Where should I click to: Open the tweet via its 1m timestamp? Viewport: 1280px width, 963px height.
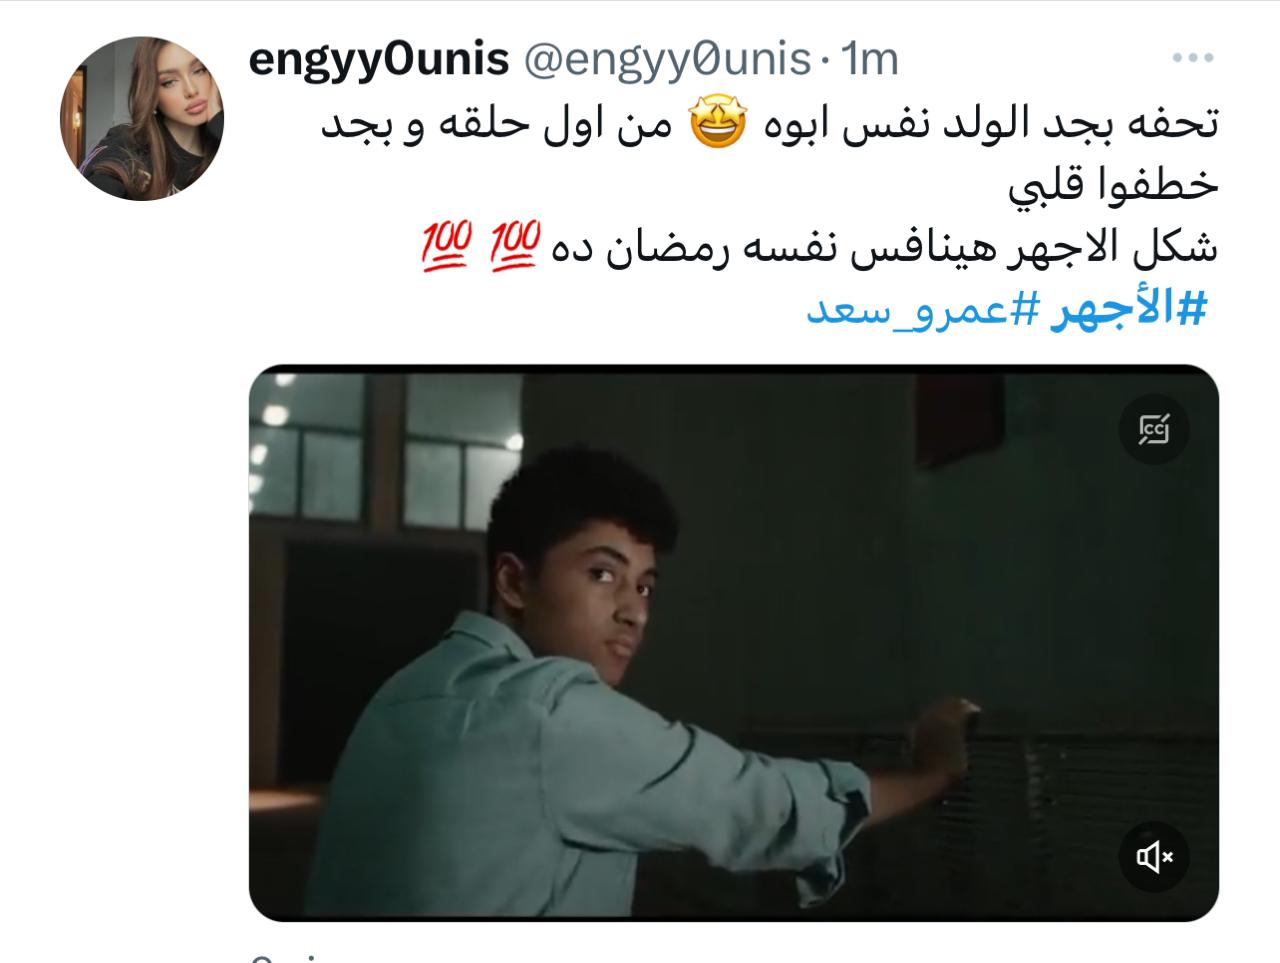(869, 60)
